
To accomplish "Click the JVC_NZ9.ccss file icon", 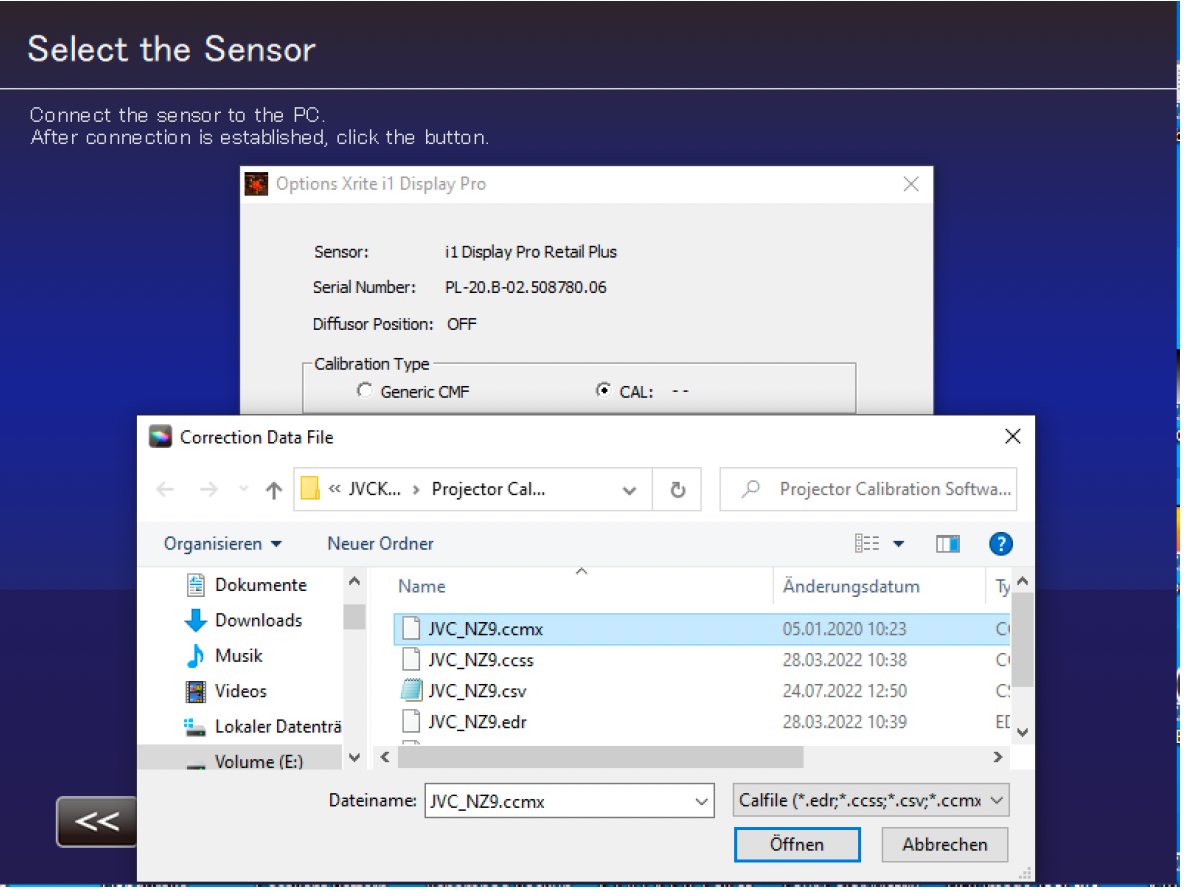I will (x=411, y=659).
